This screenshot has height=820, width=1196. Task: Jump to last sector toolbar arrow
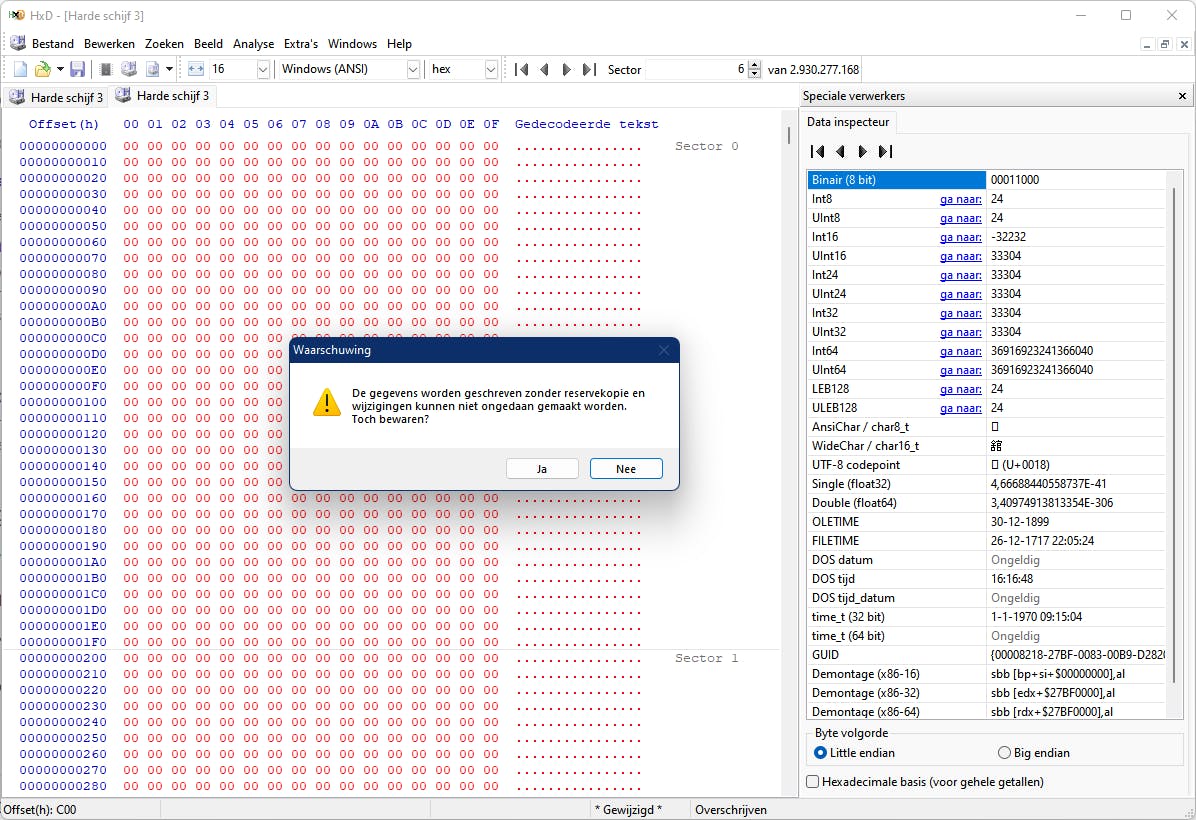[x=589, y=69]
